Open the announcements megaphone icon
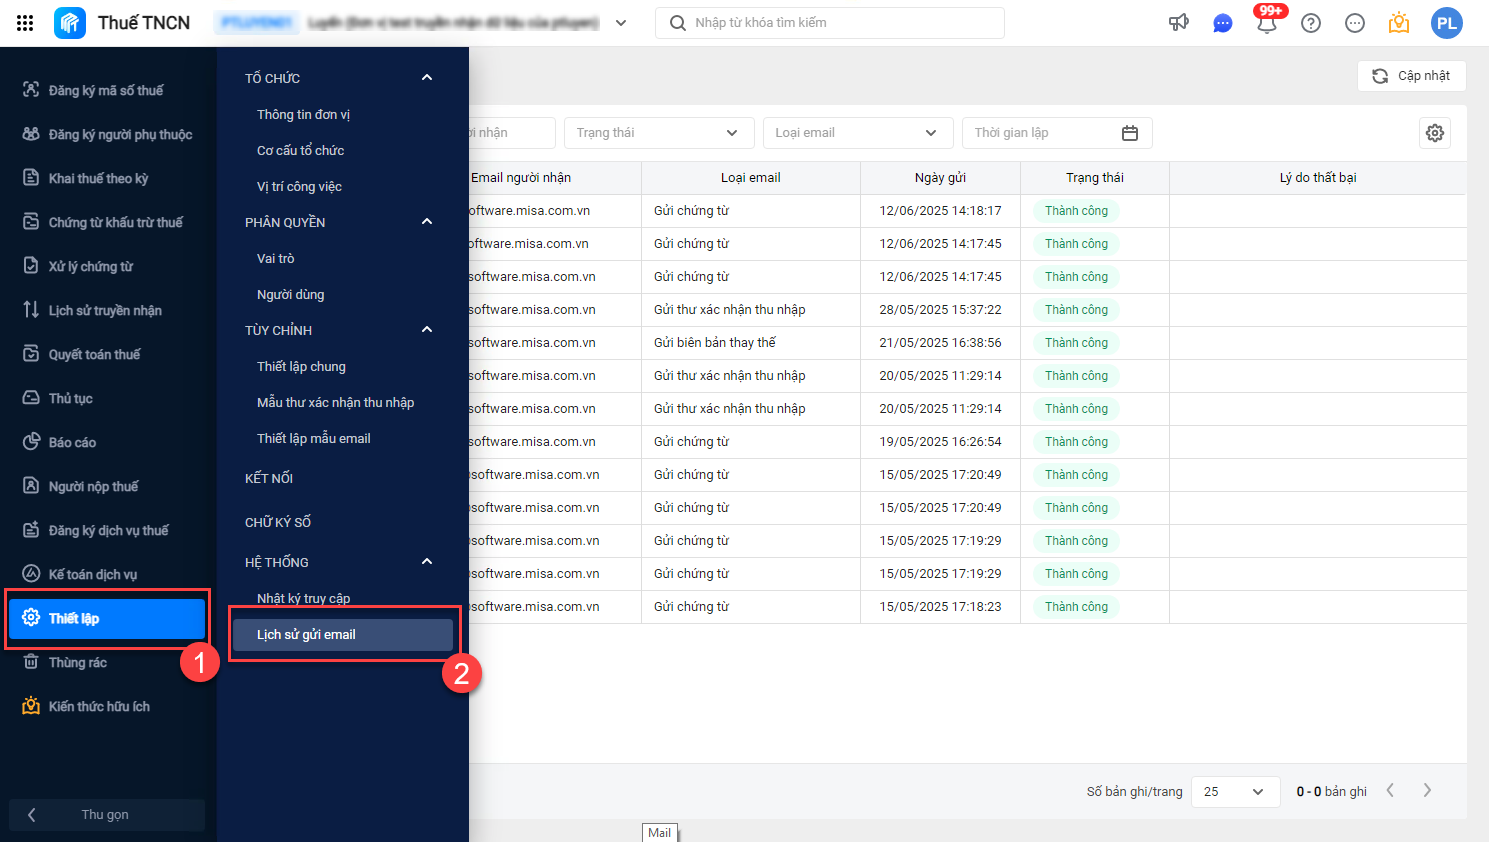This screenshot has height=842, width=1489. (x=1179, y=23)
